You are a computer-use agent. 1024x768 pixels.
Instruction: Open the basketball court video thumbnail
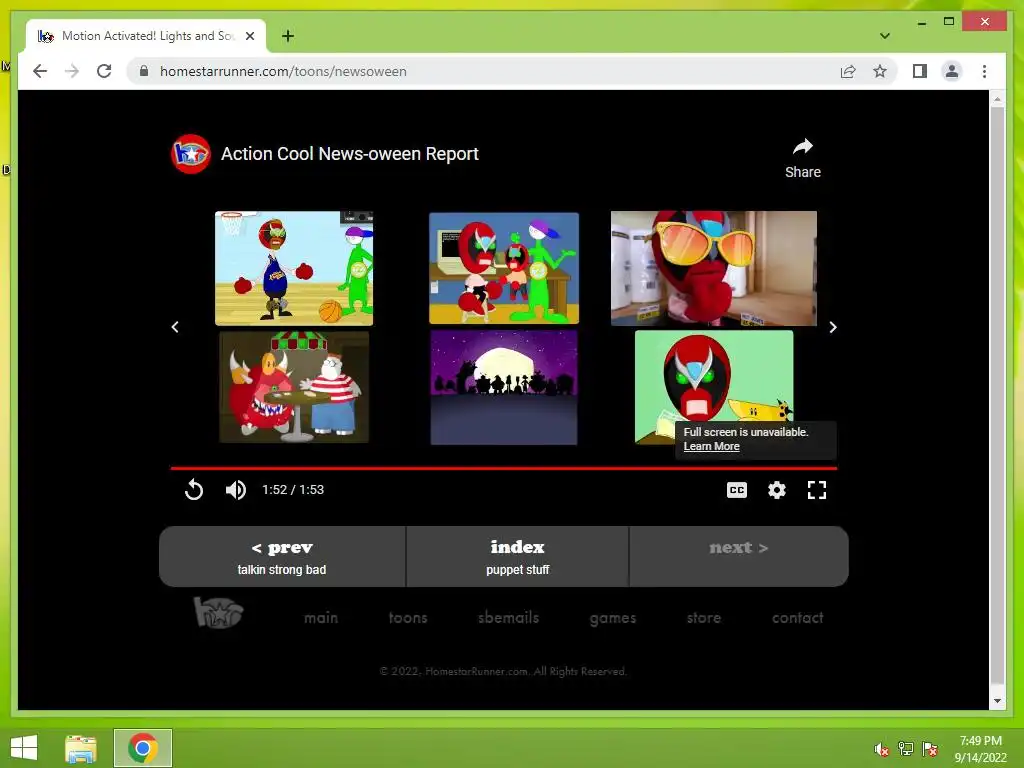pyautogui.click(x=294, y=268)
